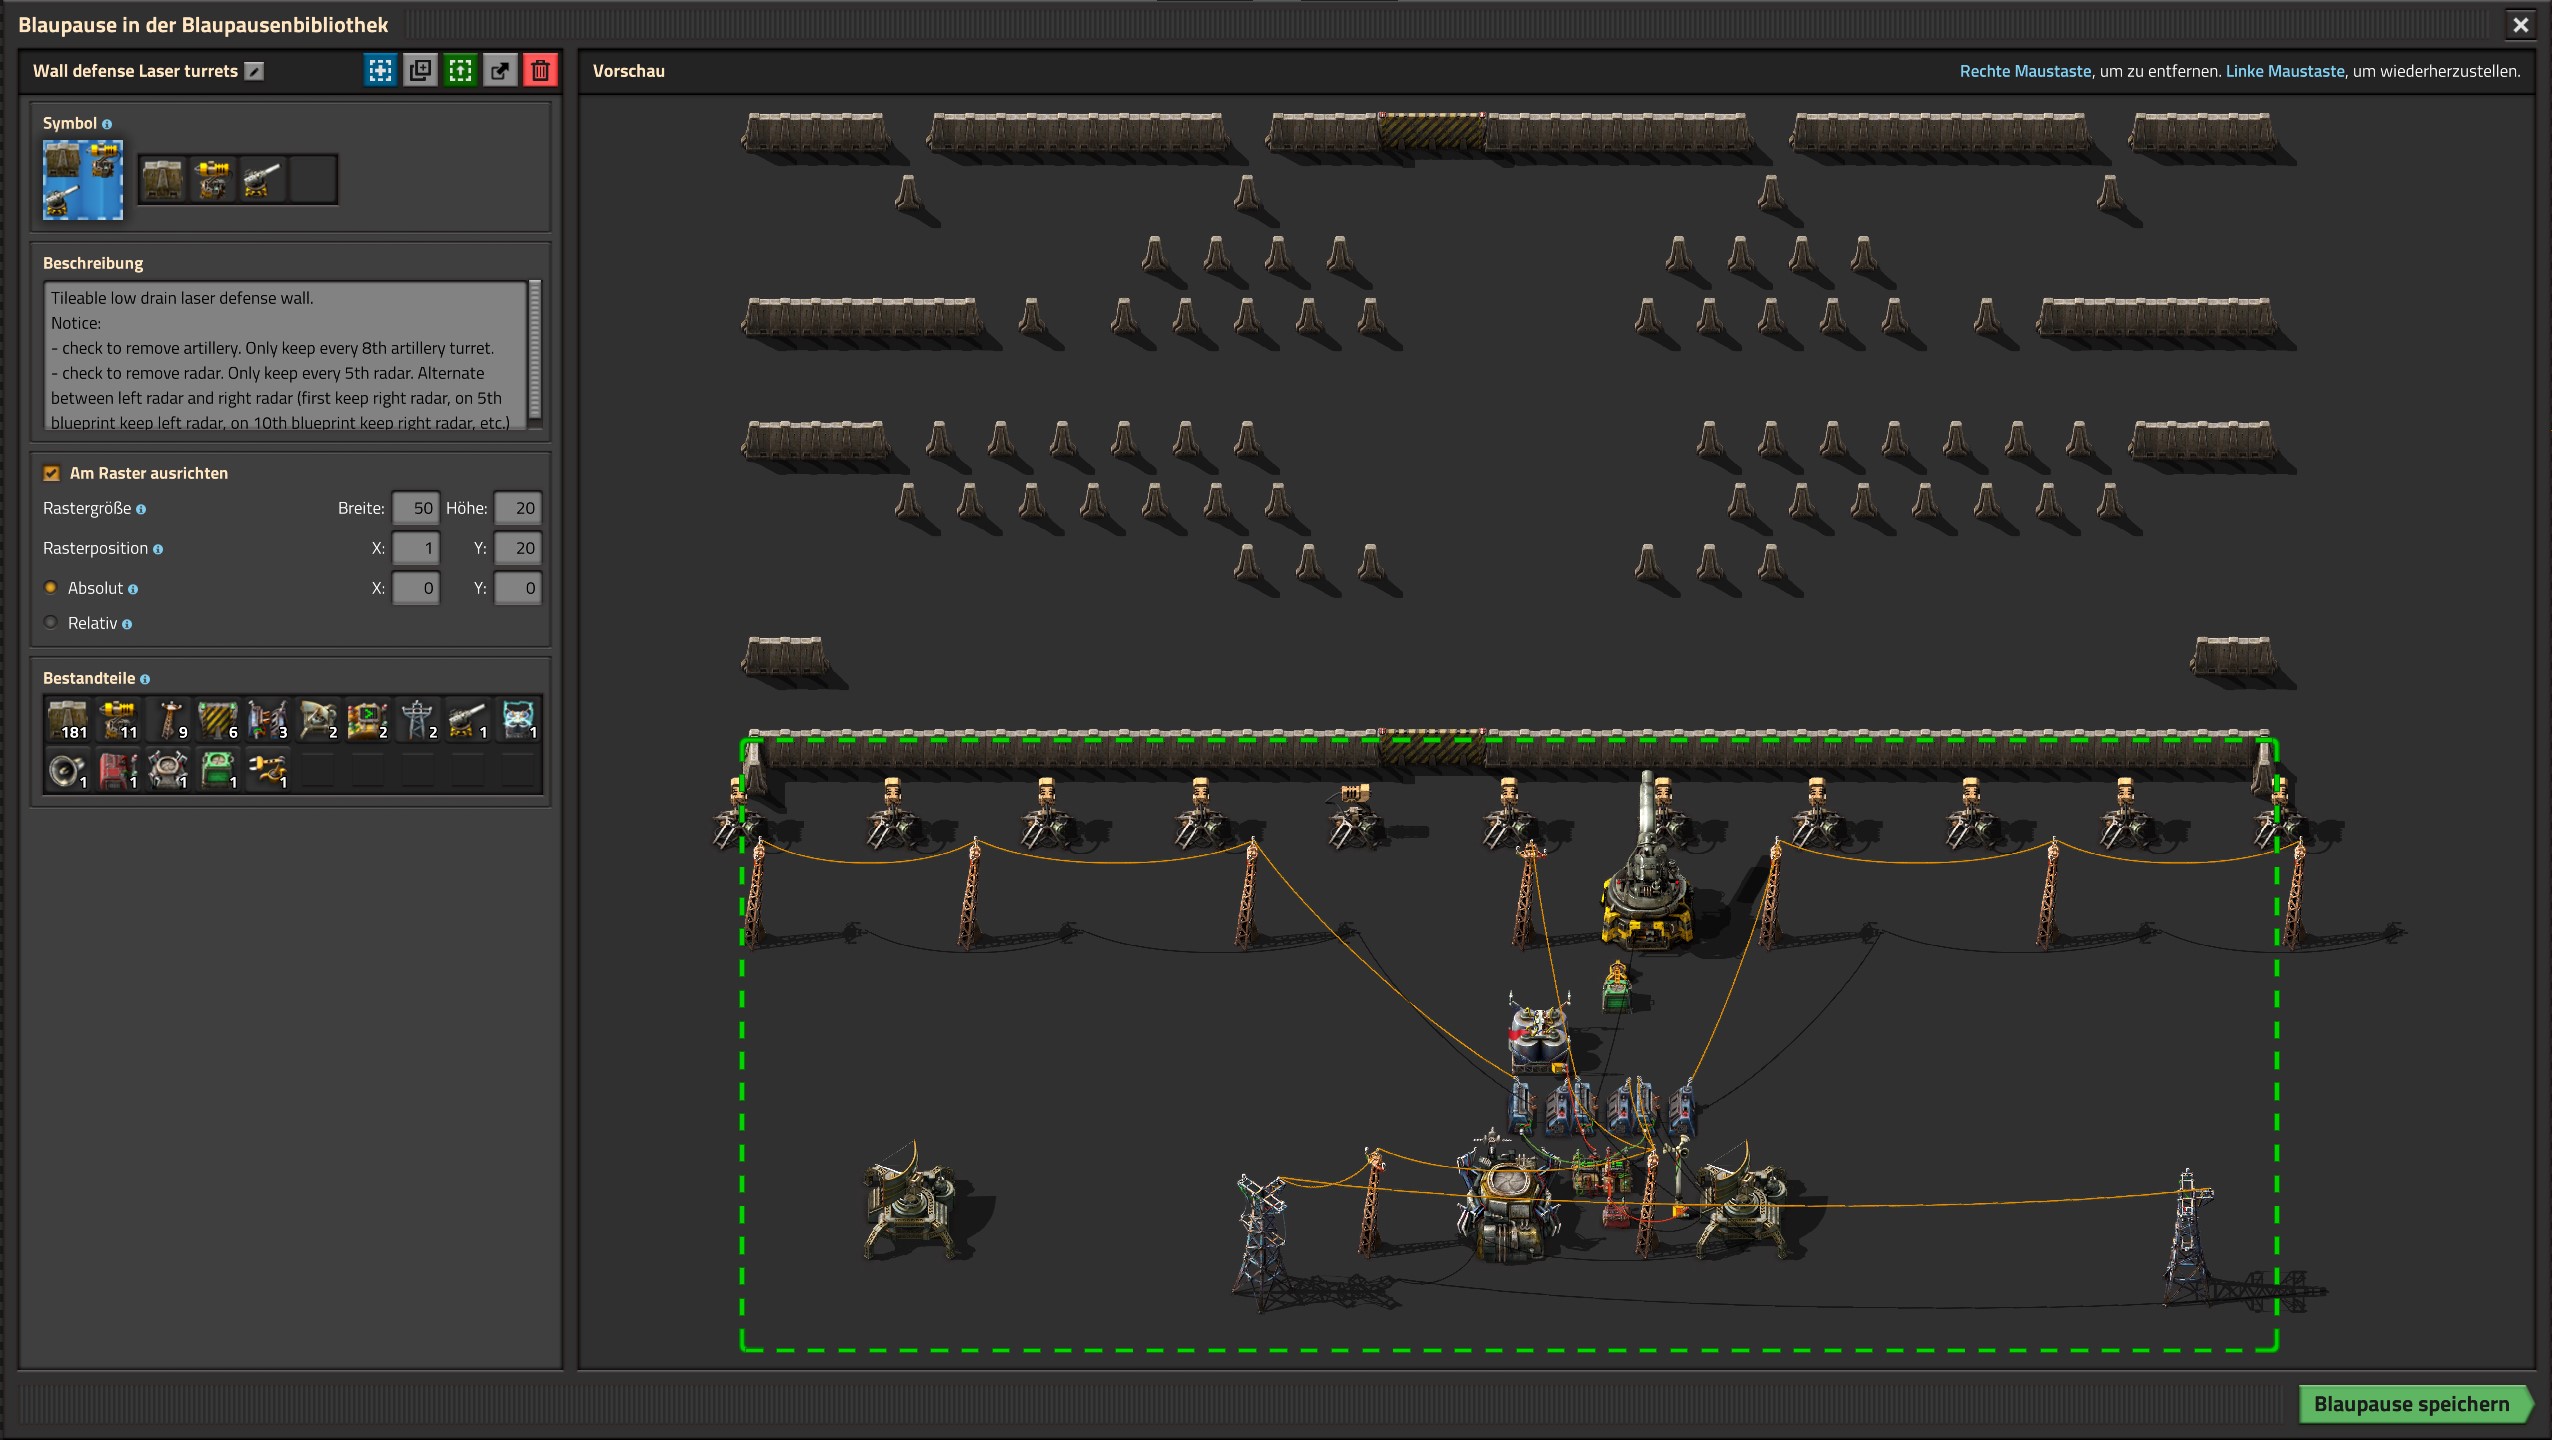This screenshot has height=1440, width=2552.
Task: Click the info icon next to Rastergröße
Action: click(141, 509)
